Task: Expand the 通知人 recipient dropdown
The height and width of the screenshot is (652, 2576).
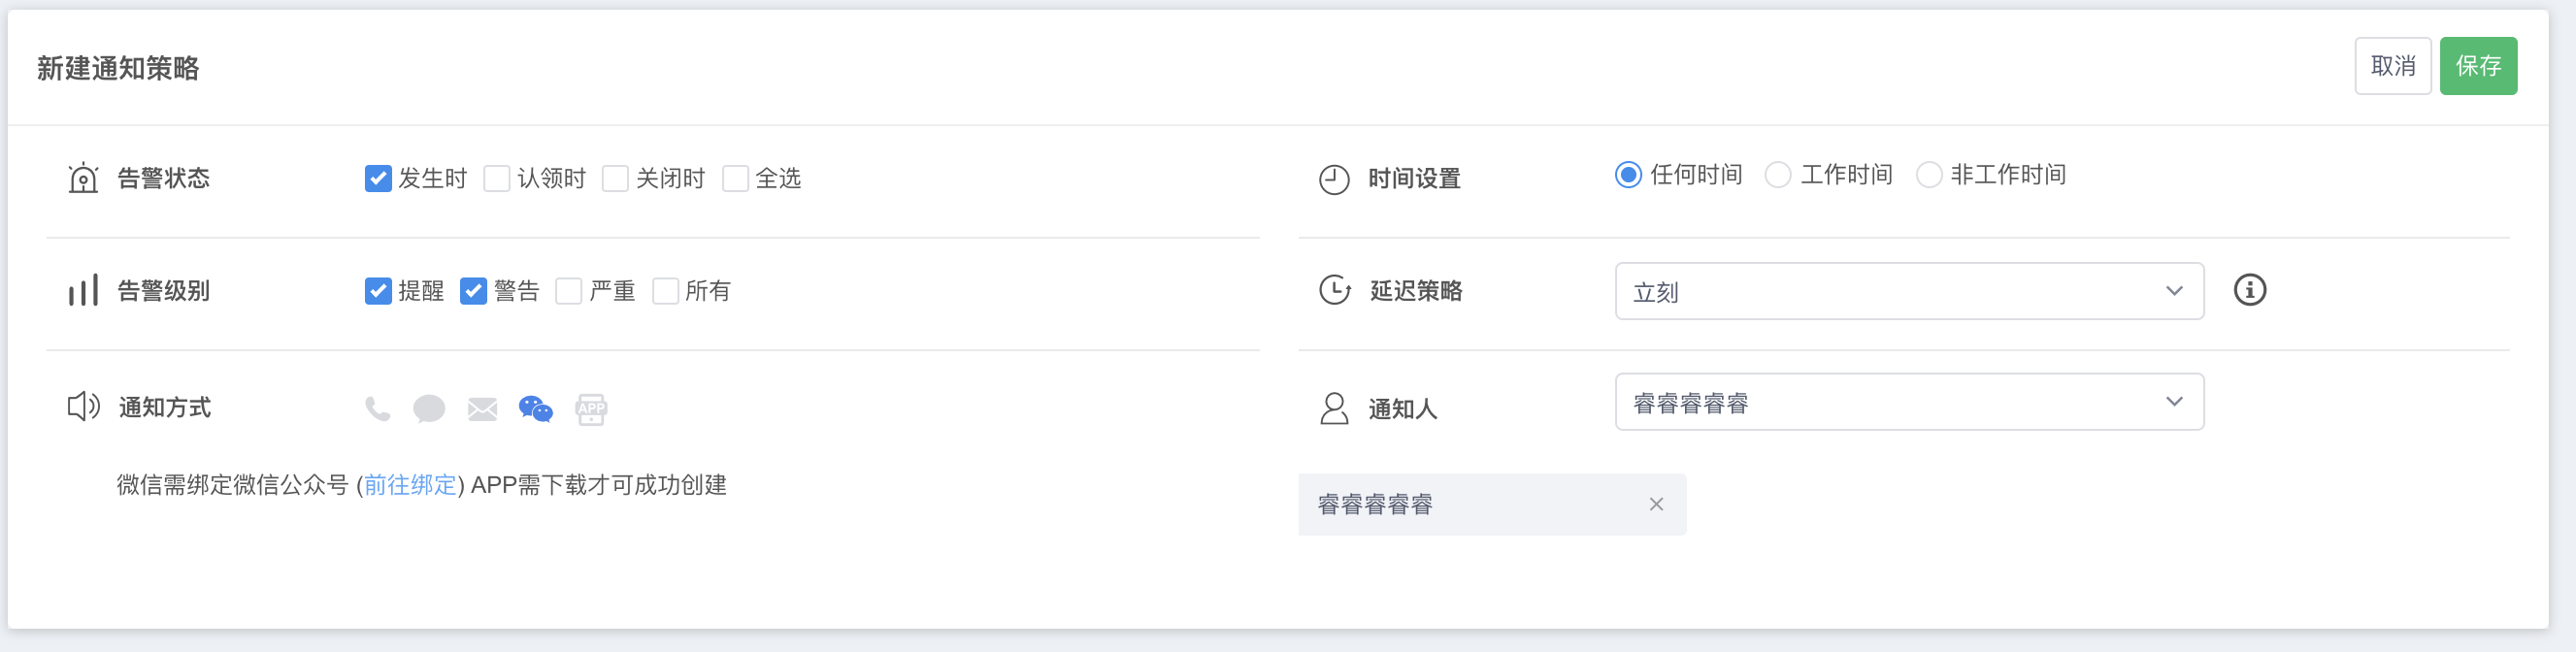Action: coord(1908,401)
